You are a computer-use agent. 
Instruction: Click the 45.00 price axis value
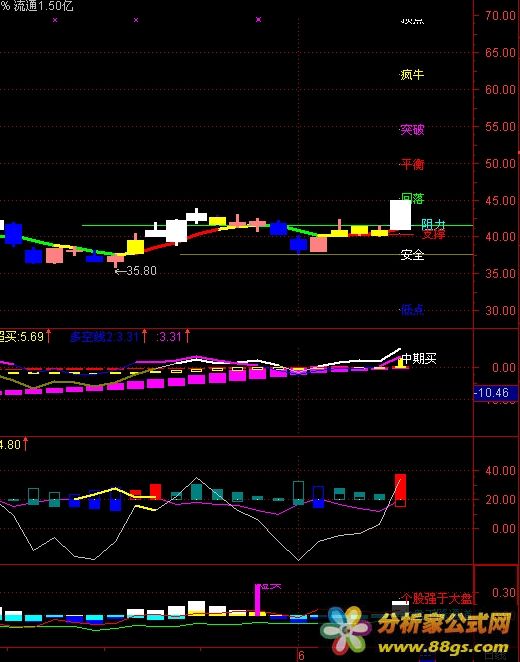coord(501,200)
